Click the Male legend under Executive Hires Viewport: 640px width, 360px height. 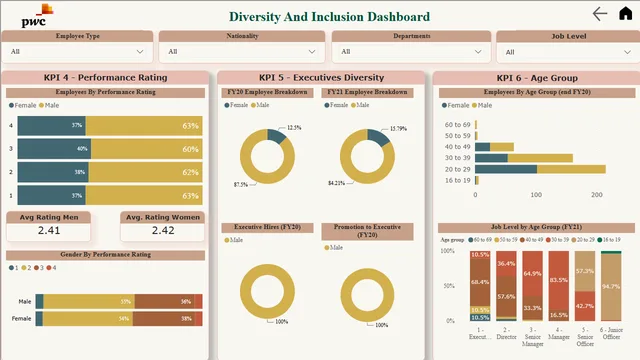[233, 240]
